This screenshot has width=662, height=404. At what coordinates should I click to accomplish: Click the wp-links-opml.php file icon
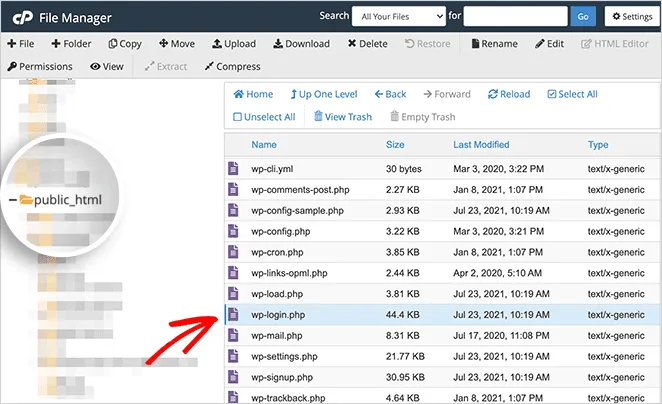(233, 273)
